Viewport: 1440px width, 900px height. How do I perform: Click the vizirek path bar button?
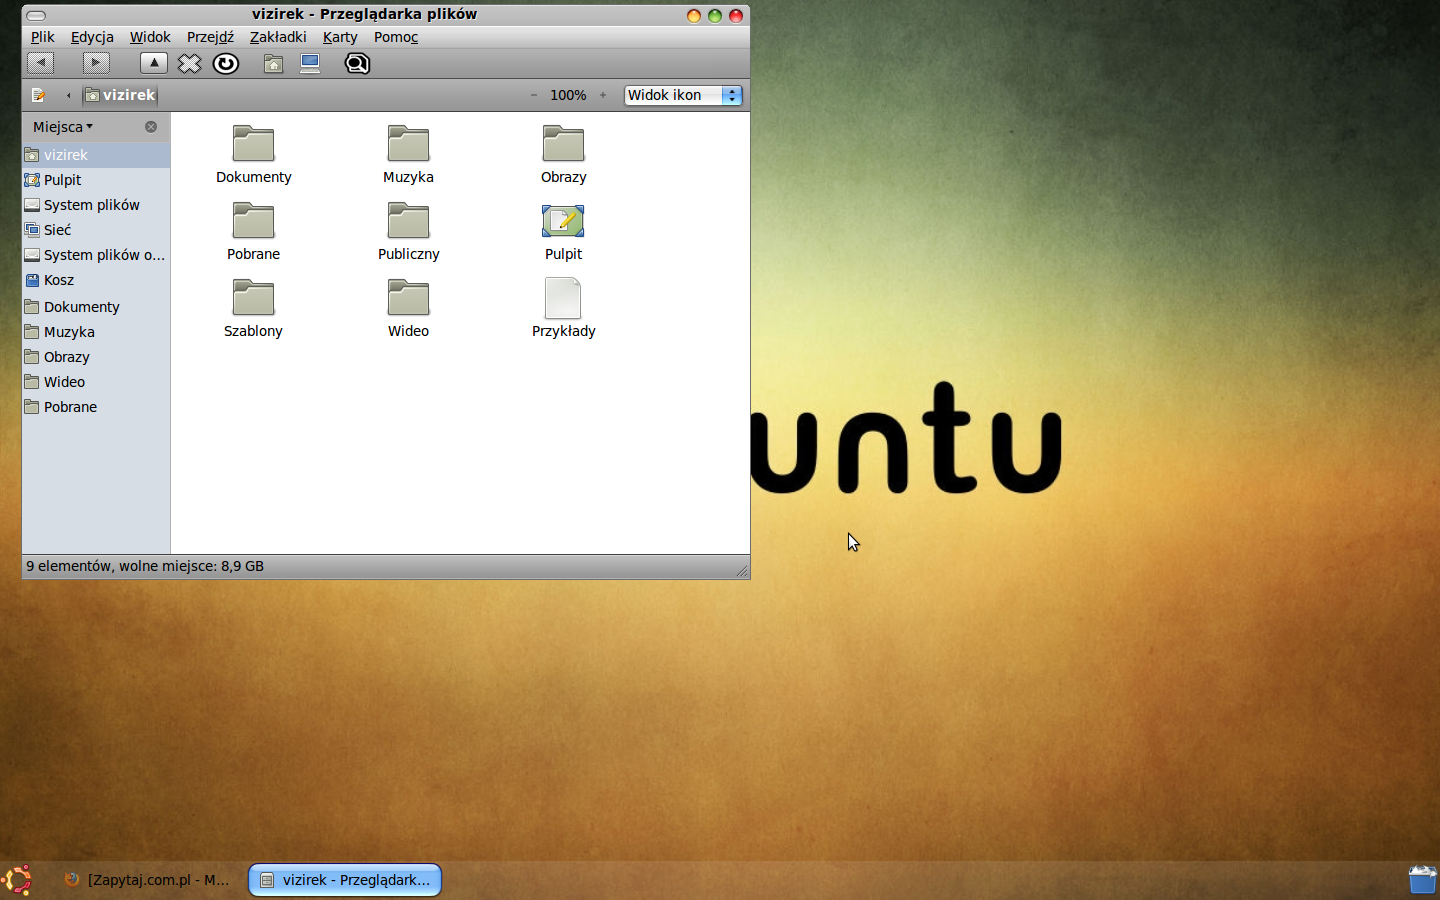121,95
